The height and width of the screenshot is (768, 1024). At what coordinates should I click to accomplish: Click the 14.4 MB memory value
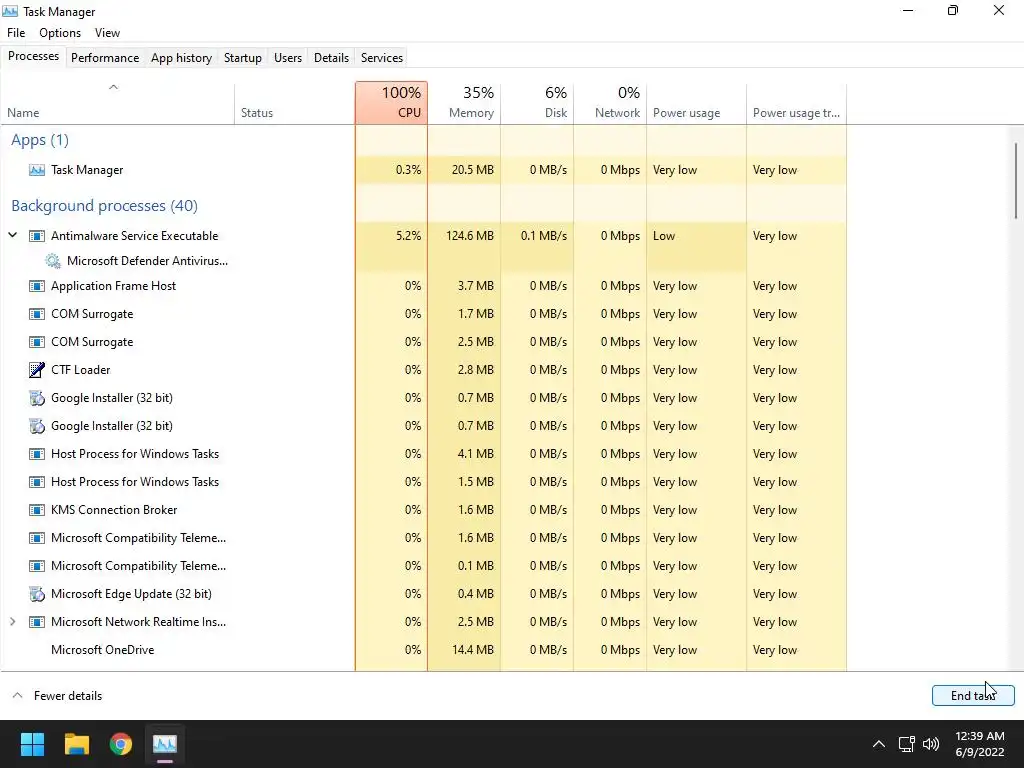[x=472, y=650]
